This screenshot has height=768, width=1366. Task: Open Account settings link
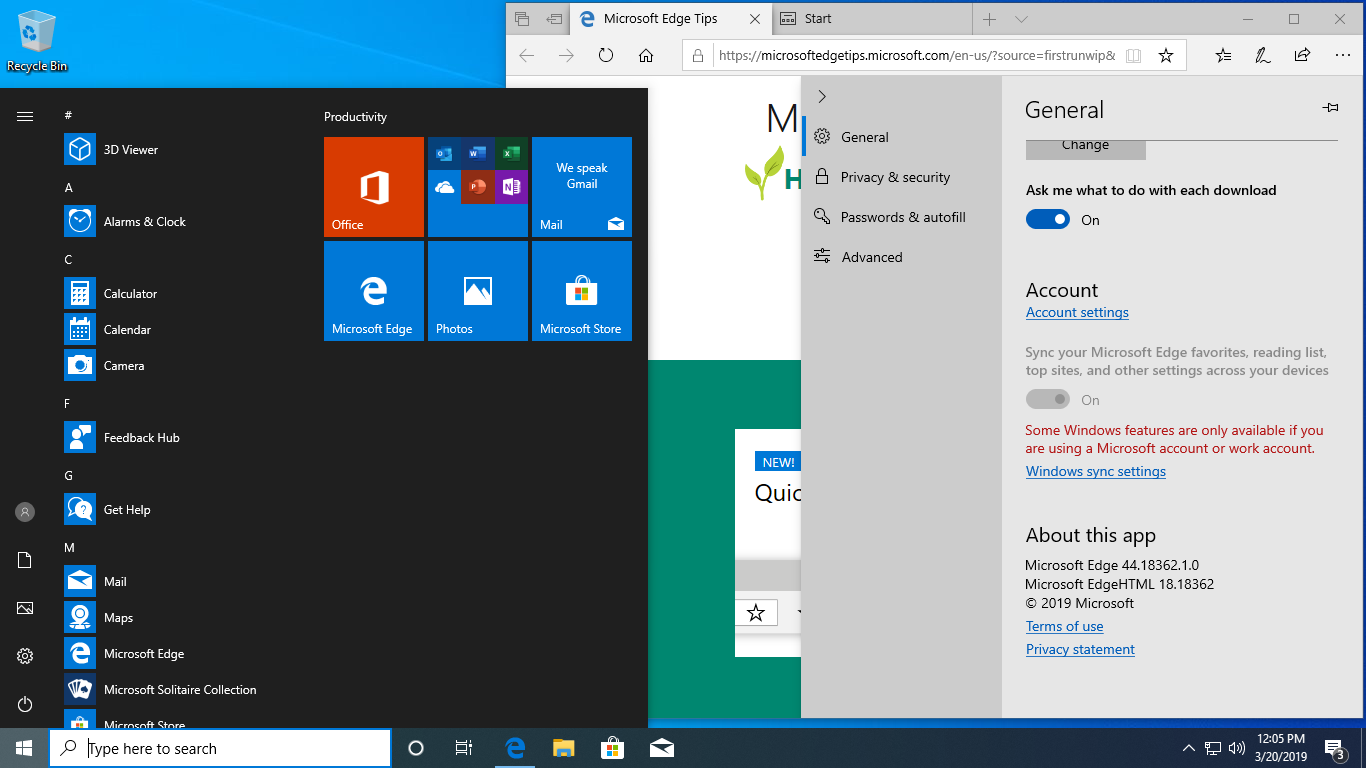[x=1077, y=312]
